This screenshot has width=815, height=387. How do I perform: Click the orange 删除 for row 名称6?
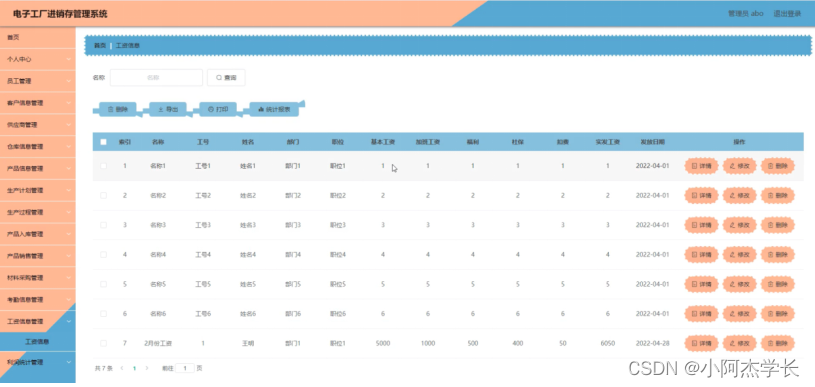coord(778,314)
